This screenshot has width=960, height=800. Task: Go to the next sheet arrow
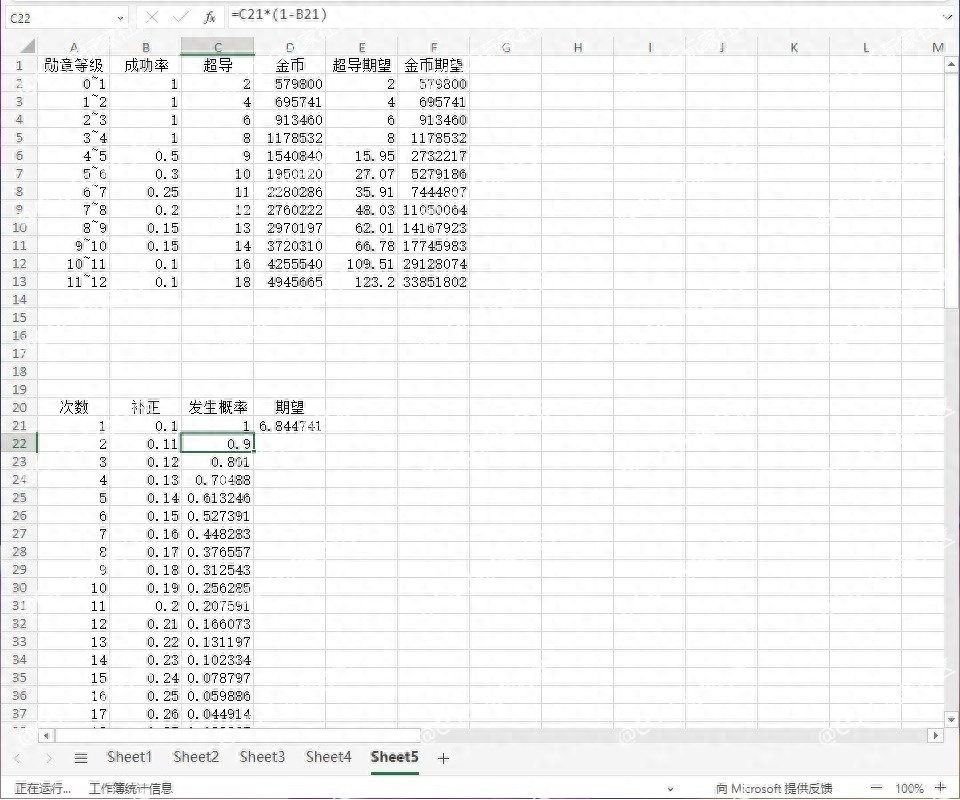(x=49, y=758)
